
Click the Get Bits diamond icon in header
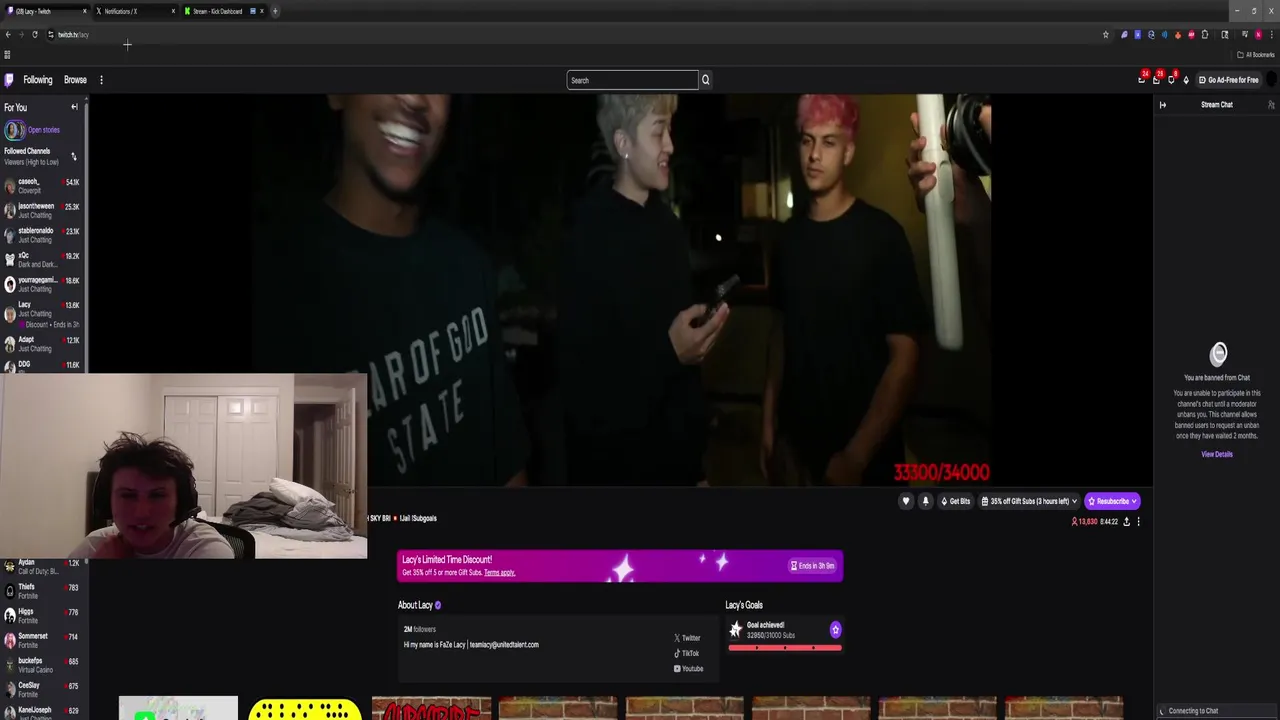tap(1186, 80)
